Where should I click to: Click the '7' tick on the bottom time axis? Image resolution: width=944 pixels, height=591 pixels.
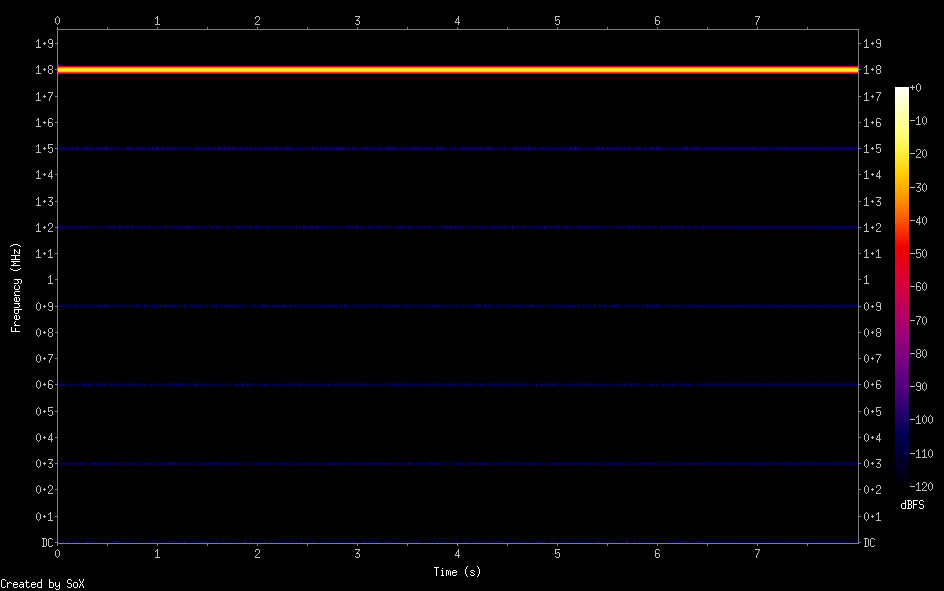(757, 554)
